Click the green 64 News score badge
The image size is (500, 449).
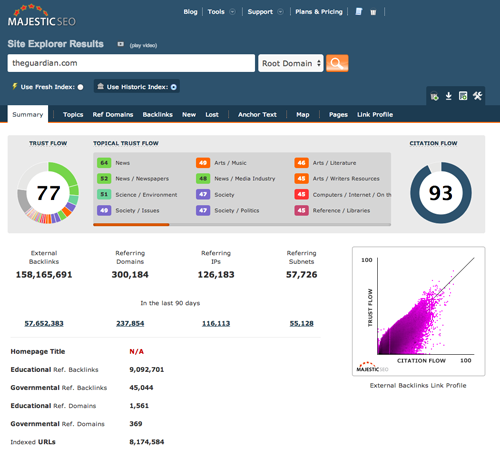coord(104,163)
